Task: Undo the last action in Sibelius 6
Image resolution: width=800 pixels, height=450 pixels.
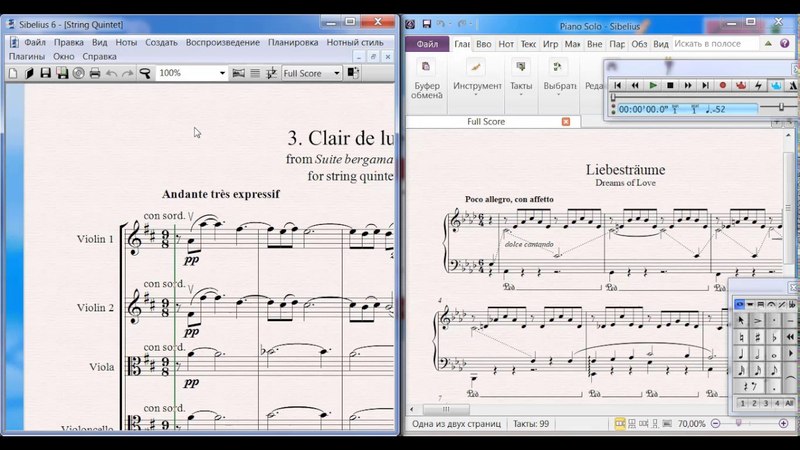Action: pyautogui.click(x=111, y=73)
